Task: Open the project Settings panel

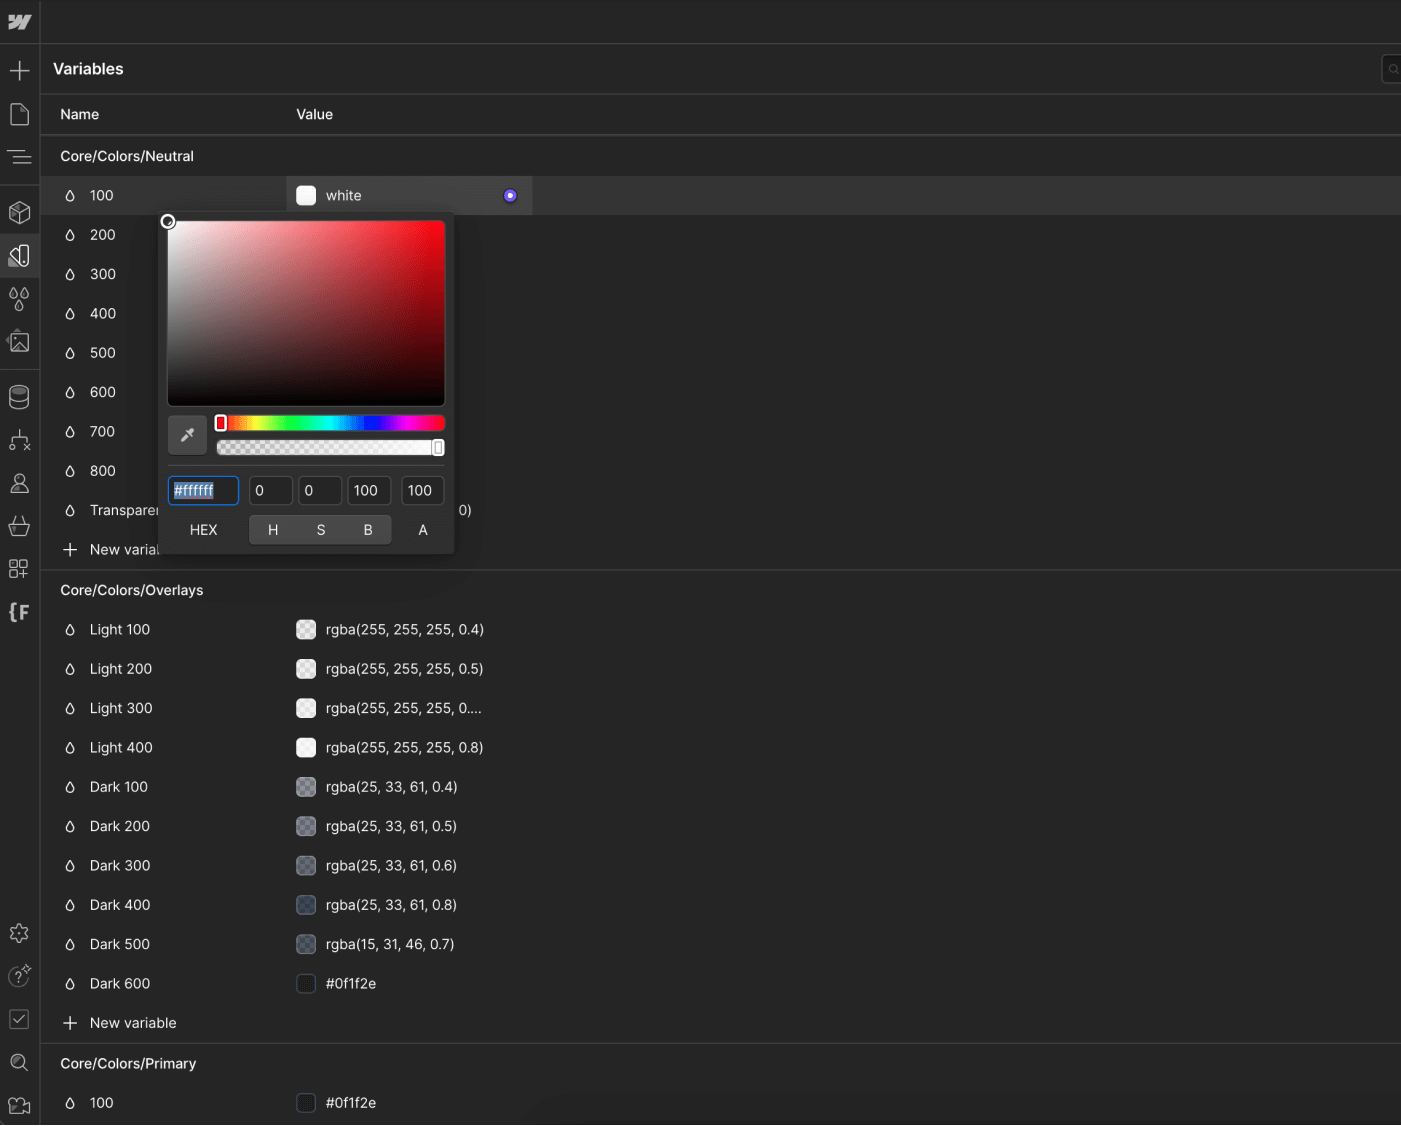Action: point(19,933)
